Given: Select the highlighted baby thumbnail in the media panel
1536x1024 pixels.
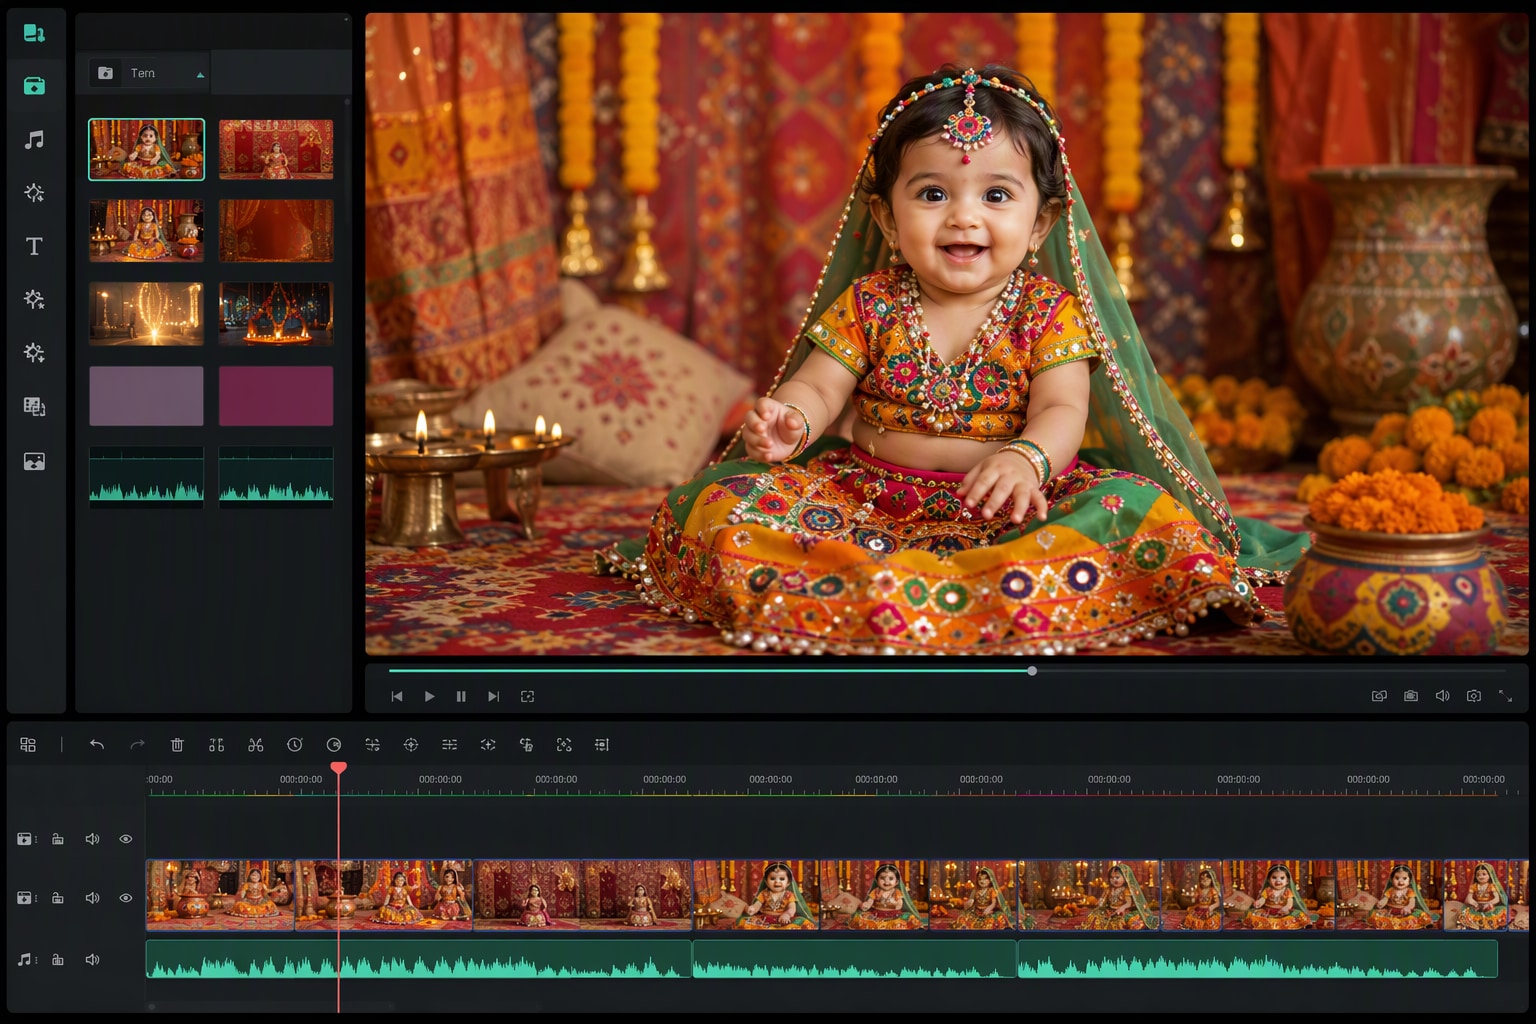Looking at the screenshot, I should coord(146,149).
